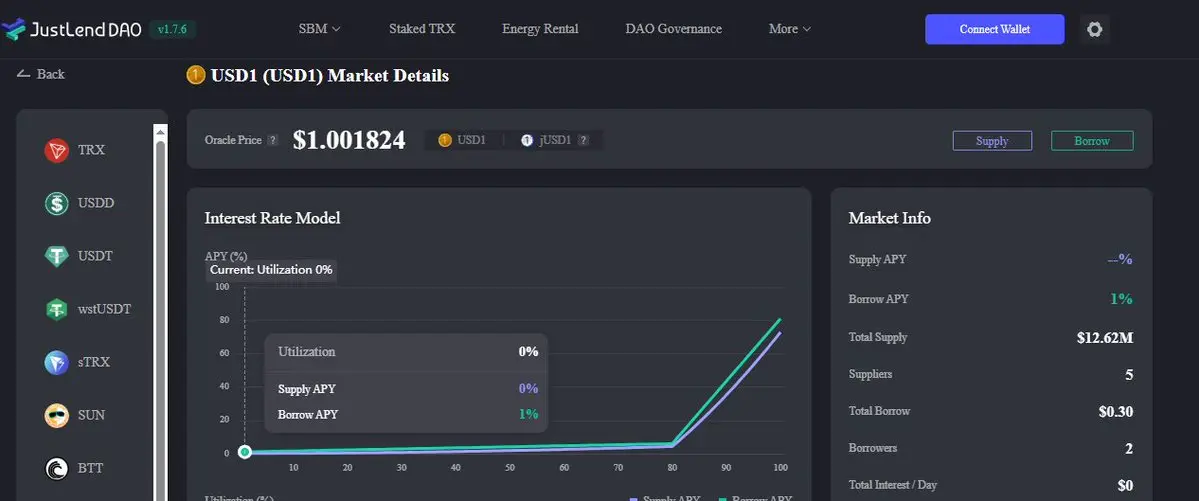Click the x-axis 80 utilization label
This screenshot has height=501, width=1199.
click(672, 467)
